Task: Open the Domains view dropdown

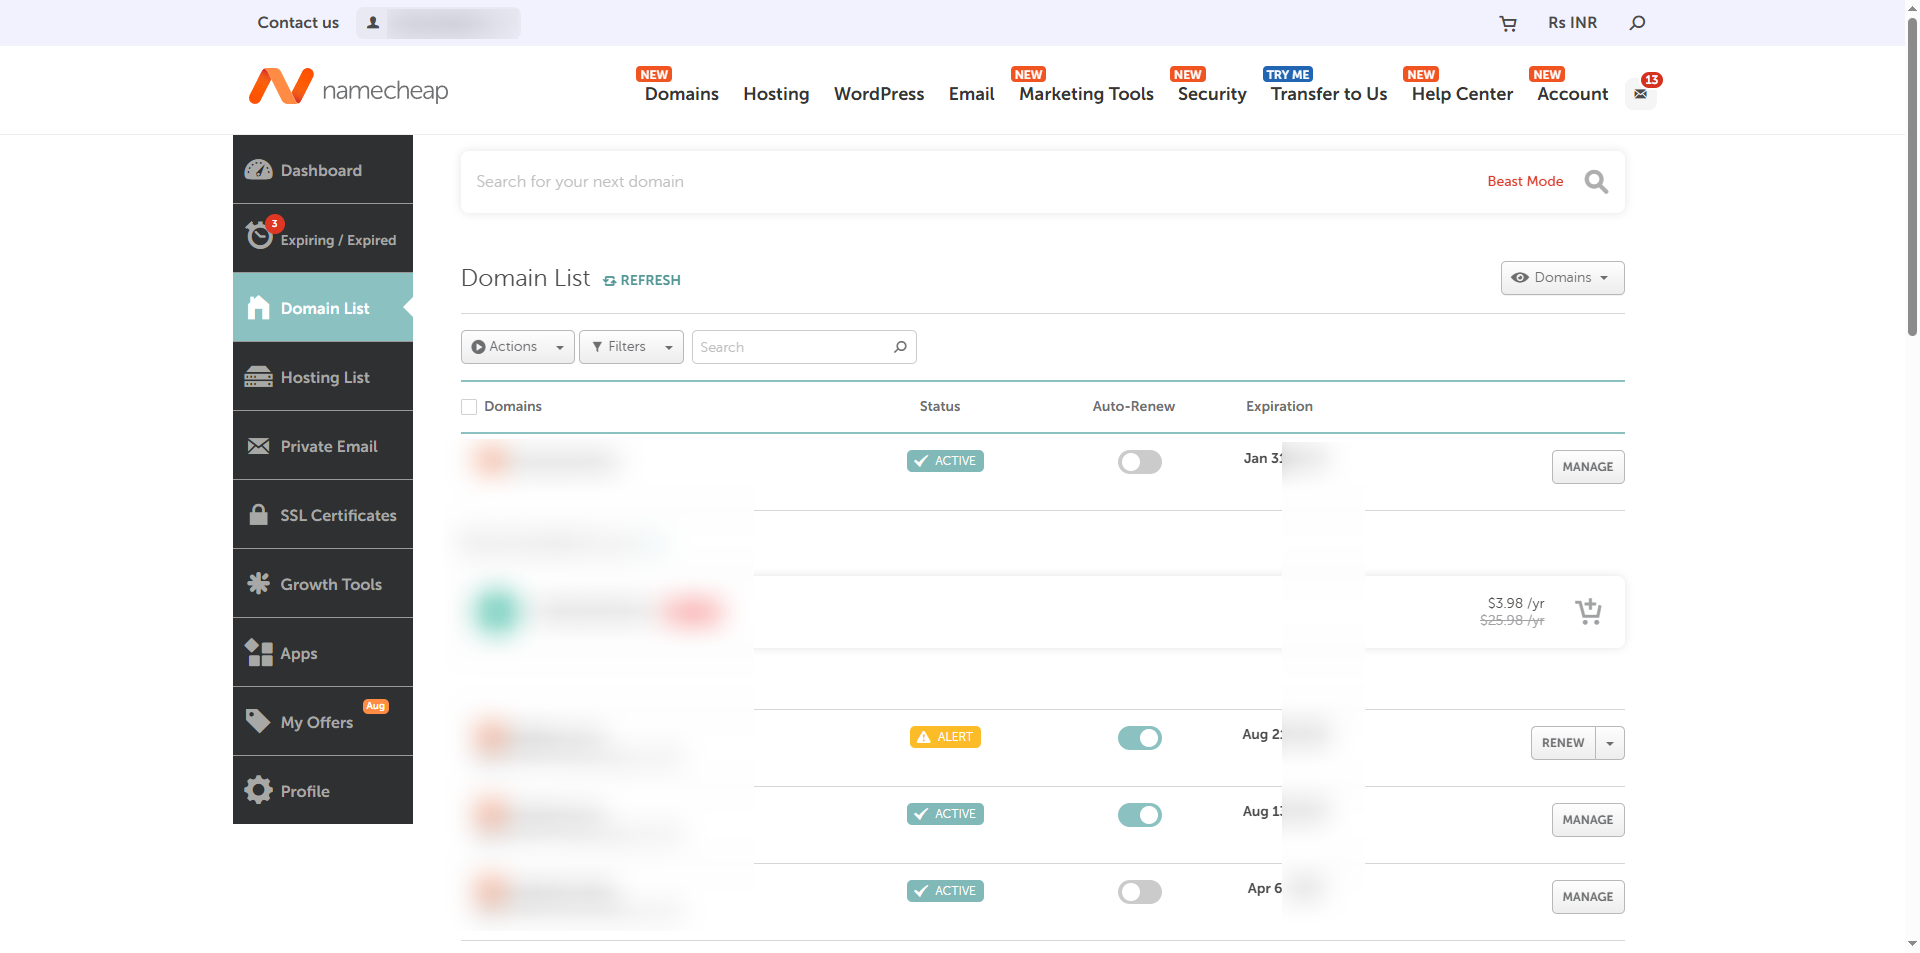Action: [1562, 278]
